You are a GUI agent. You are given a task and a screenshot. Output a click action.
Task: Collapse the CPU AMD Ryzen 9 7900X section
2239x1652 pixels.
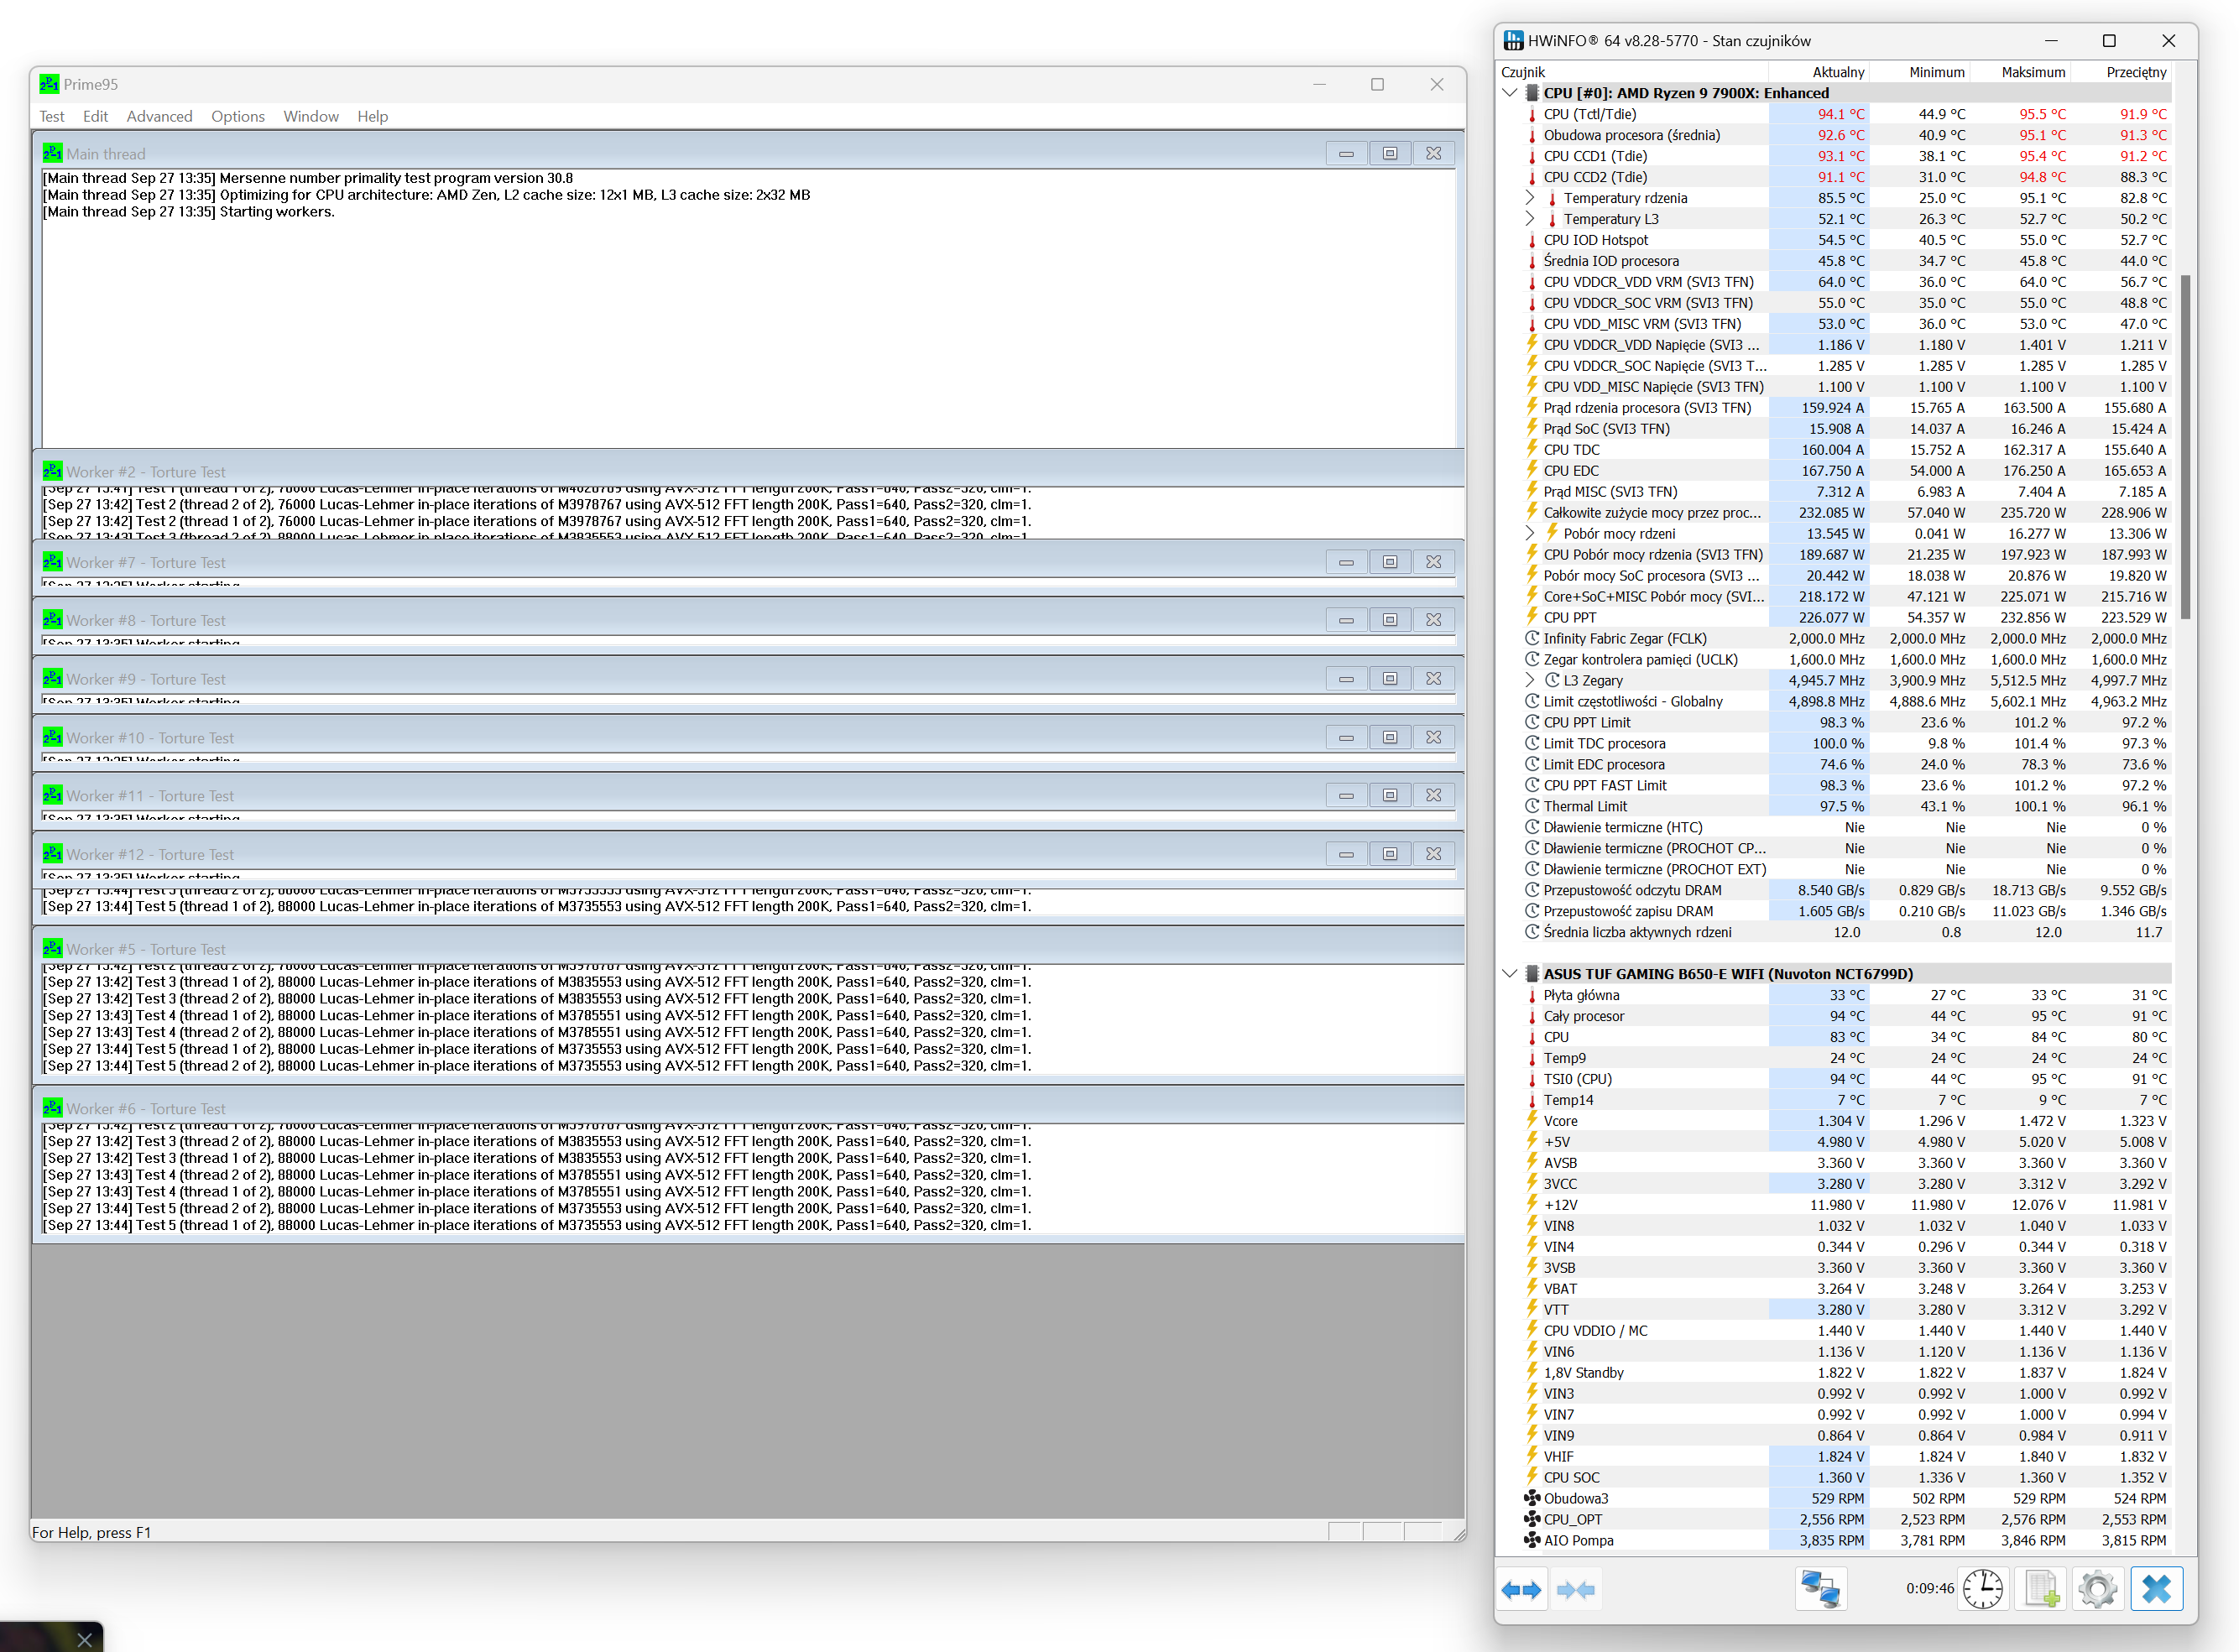pyautogui.click(x=1510, y=93)
